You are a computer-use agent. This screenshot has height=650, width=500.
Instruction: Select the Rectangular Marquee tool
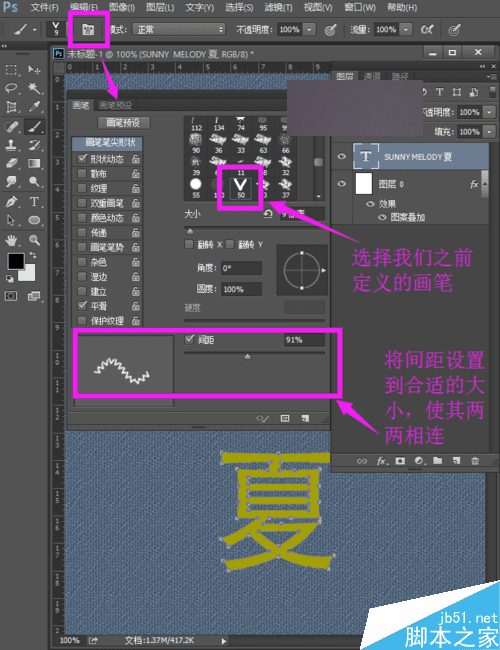(x=11, y=70)
